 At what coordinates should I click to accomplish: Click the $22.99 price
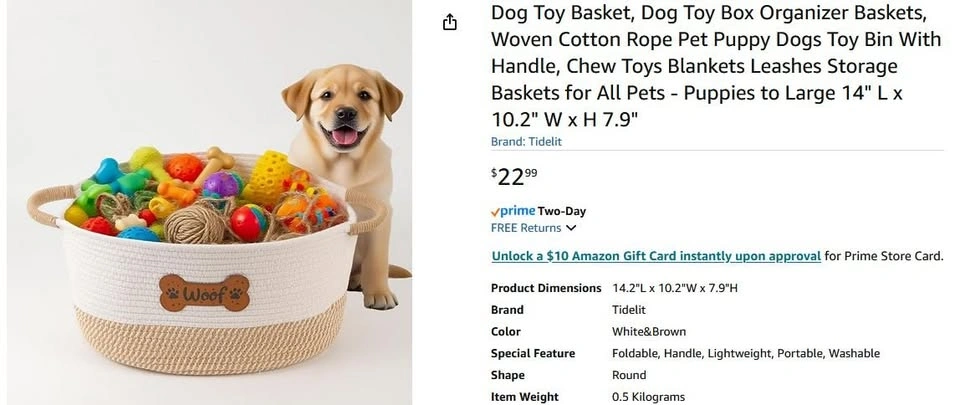click(514, 177)
